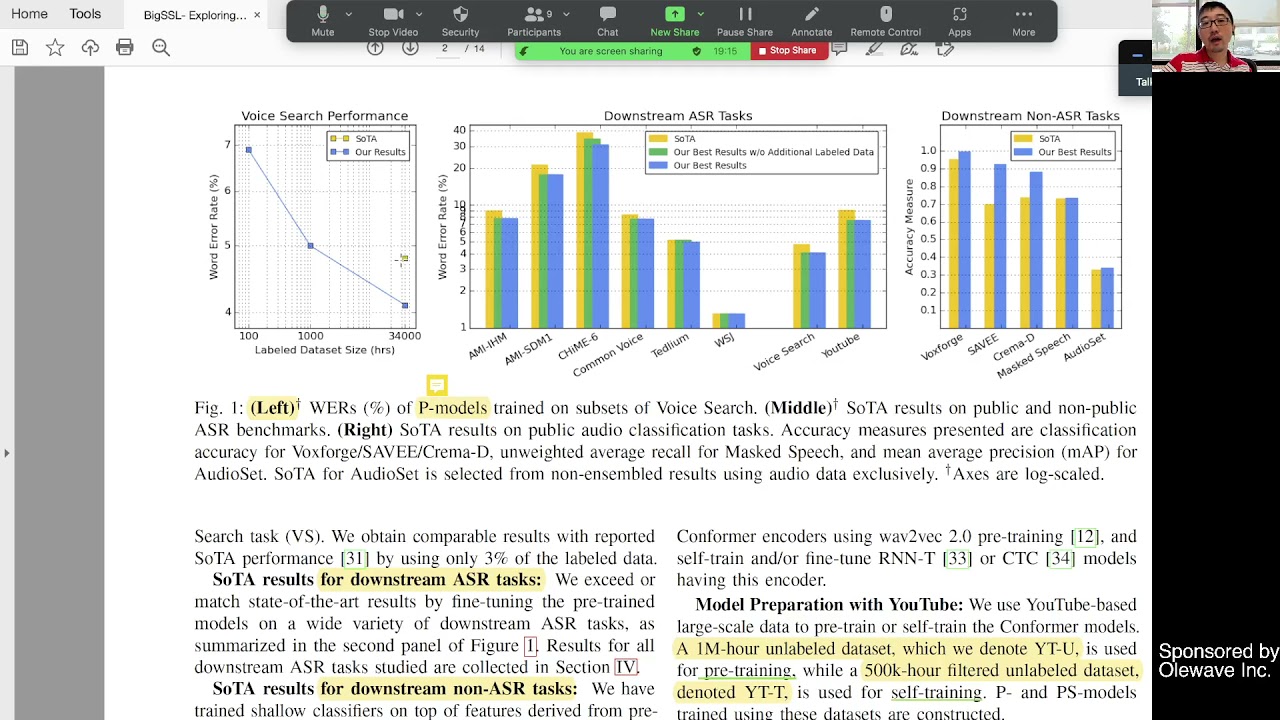Switch to the Home tab

click(x=29, y=14)
